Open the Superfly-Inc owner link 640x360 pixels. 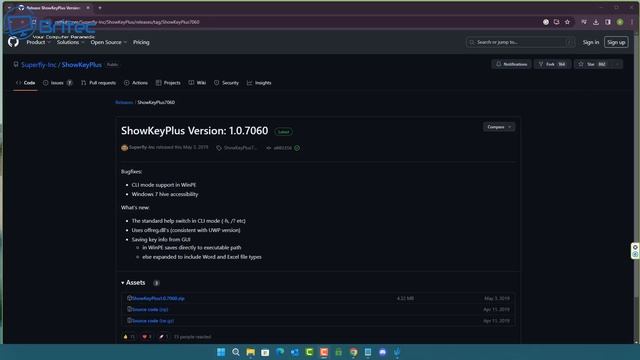38,64
